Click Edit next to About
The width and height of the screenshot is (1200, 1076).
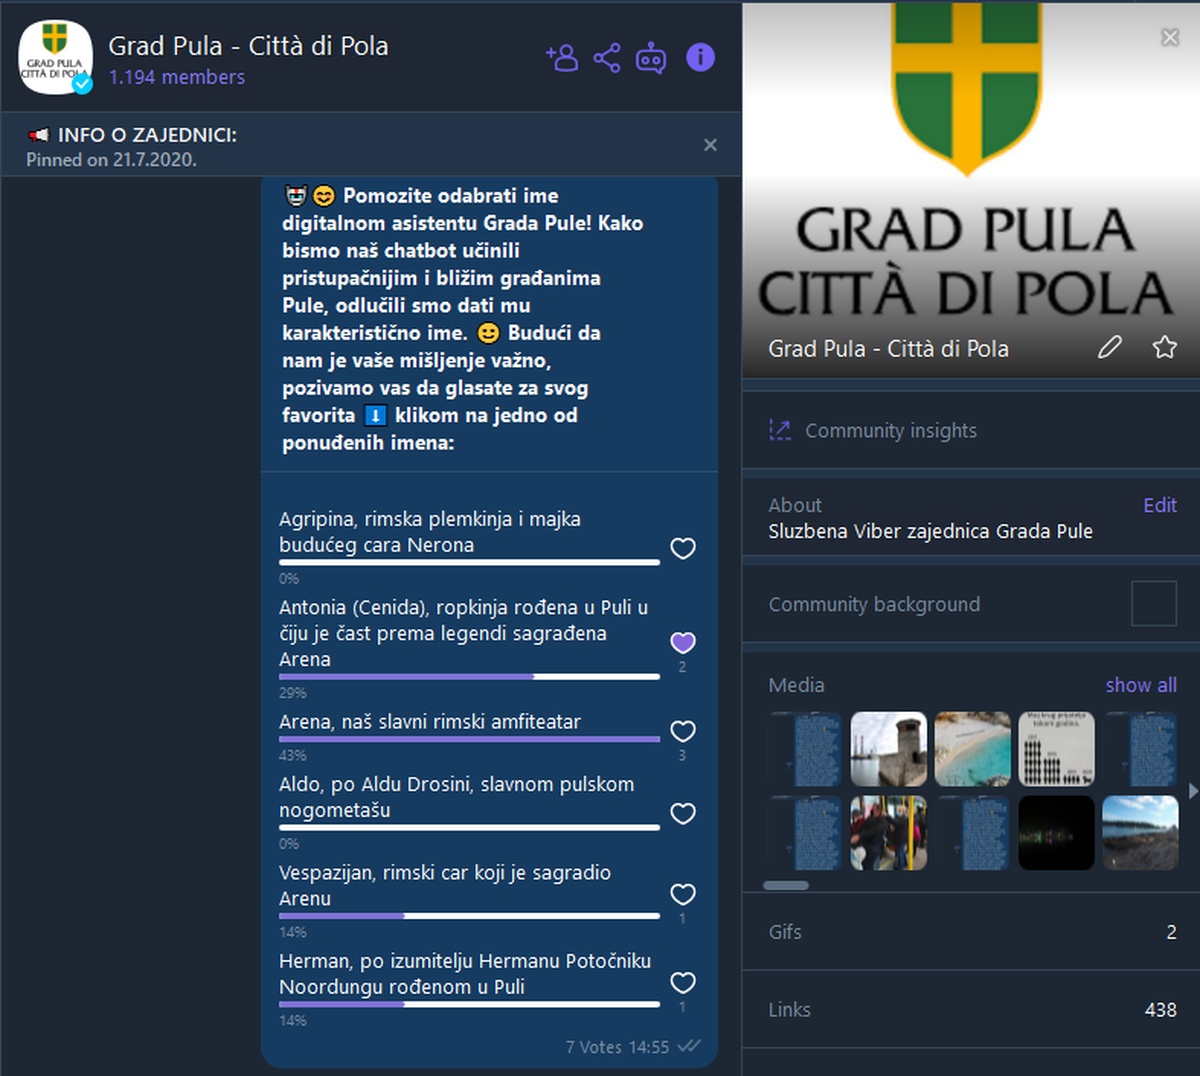pyautogui.click(x=1160, y=505)
